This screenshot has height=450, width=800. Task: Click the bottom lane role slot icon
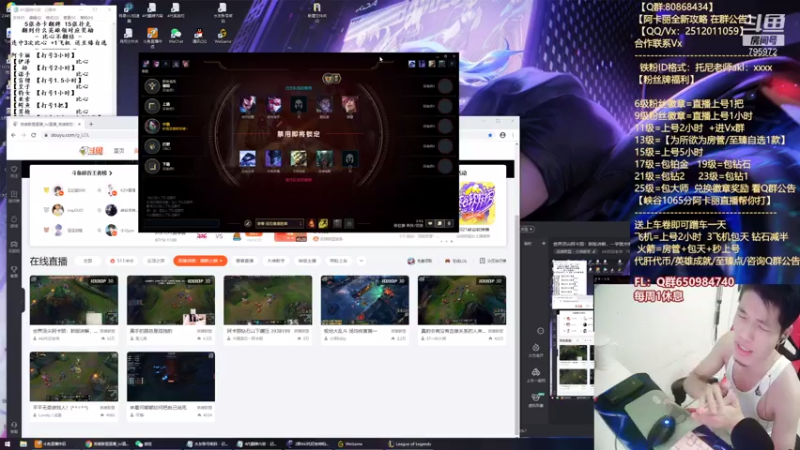click(x=152, y=166)
